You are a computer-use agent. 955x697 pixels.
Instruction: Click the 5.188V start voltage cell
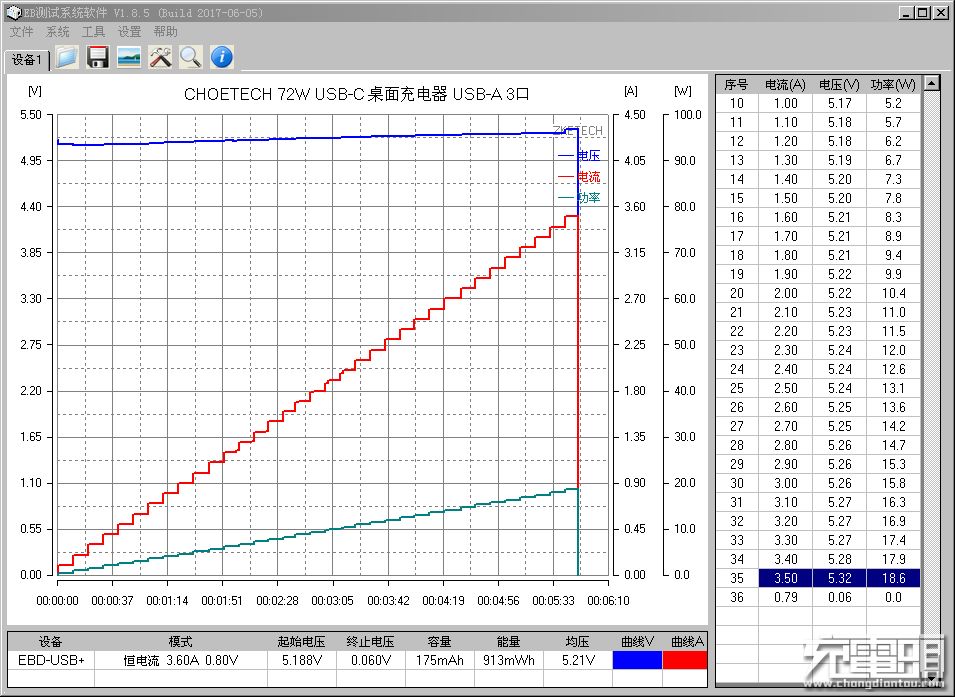(x=301, y=660)
